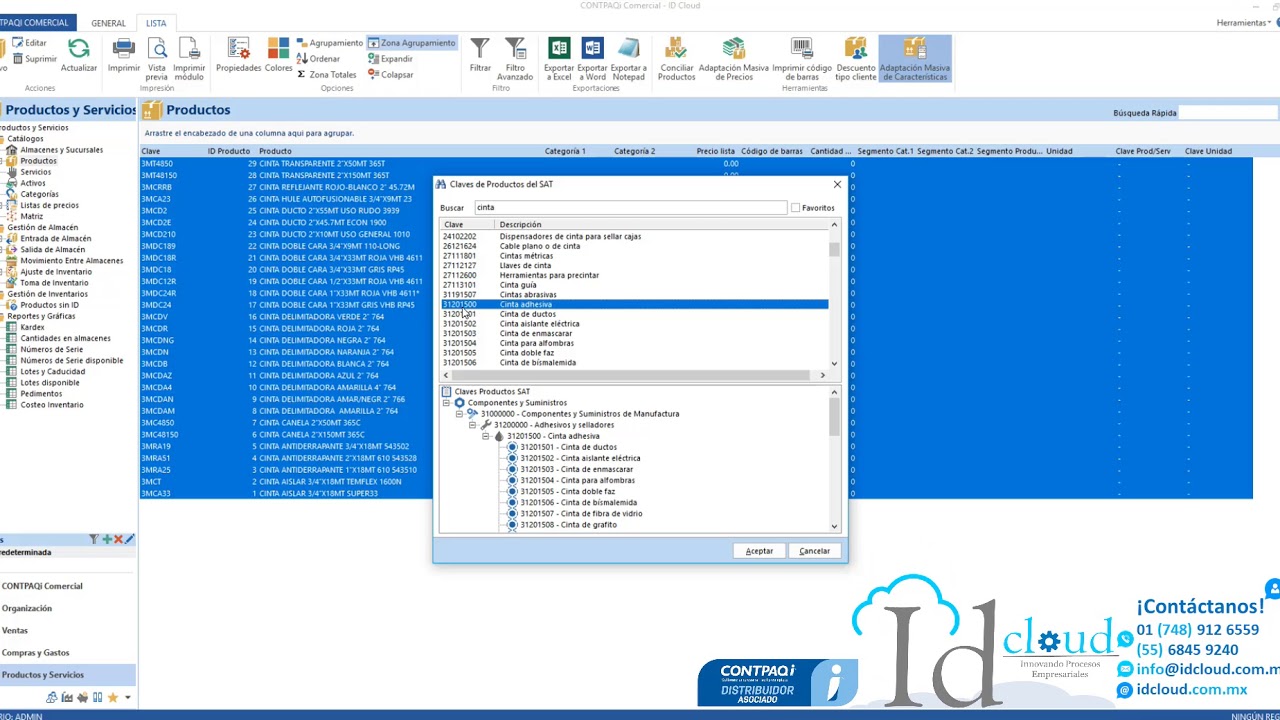
Task: Switch to the GENERAL ribbon tab
Action: [x=108, y=23]
